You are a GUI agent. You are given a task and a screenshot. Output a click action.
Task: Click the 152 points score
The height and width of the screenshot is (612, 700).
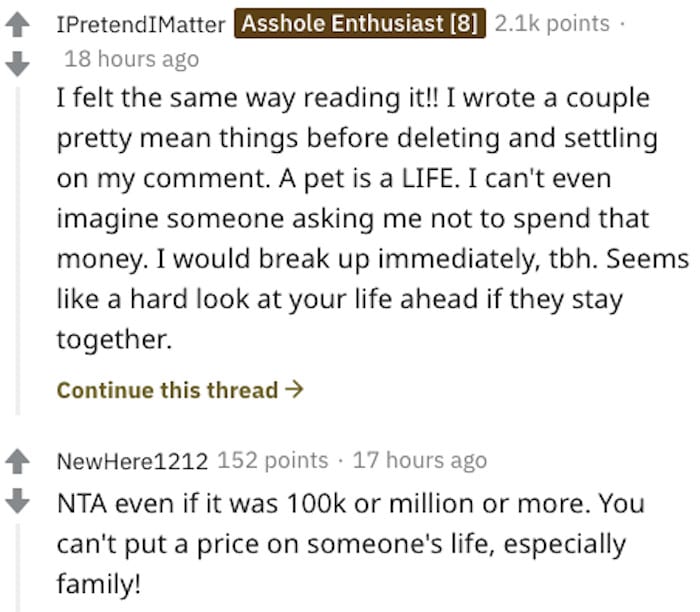273,461
